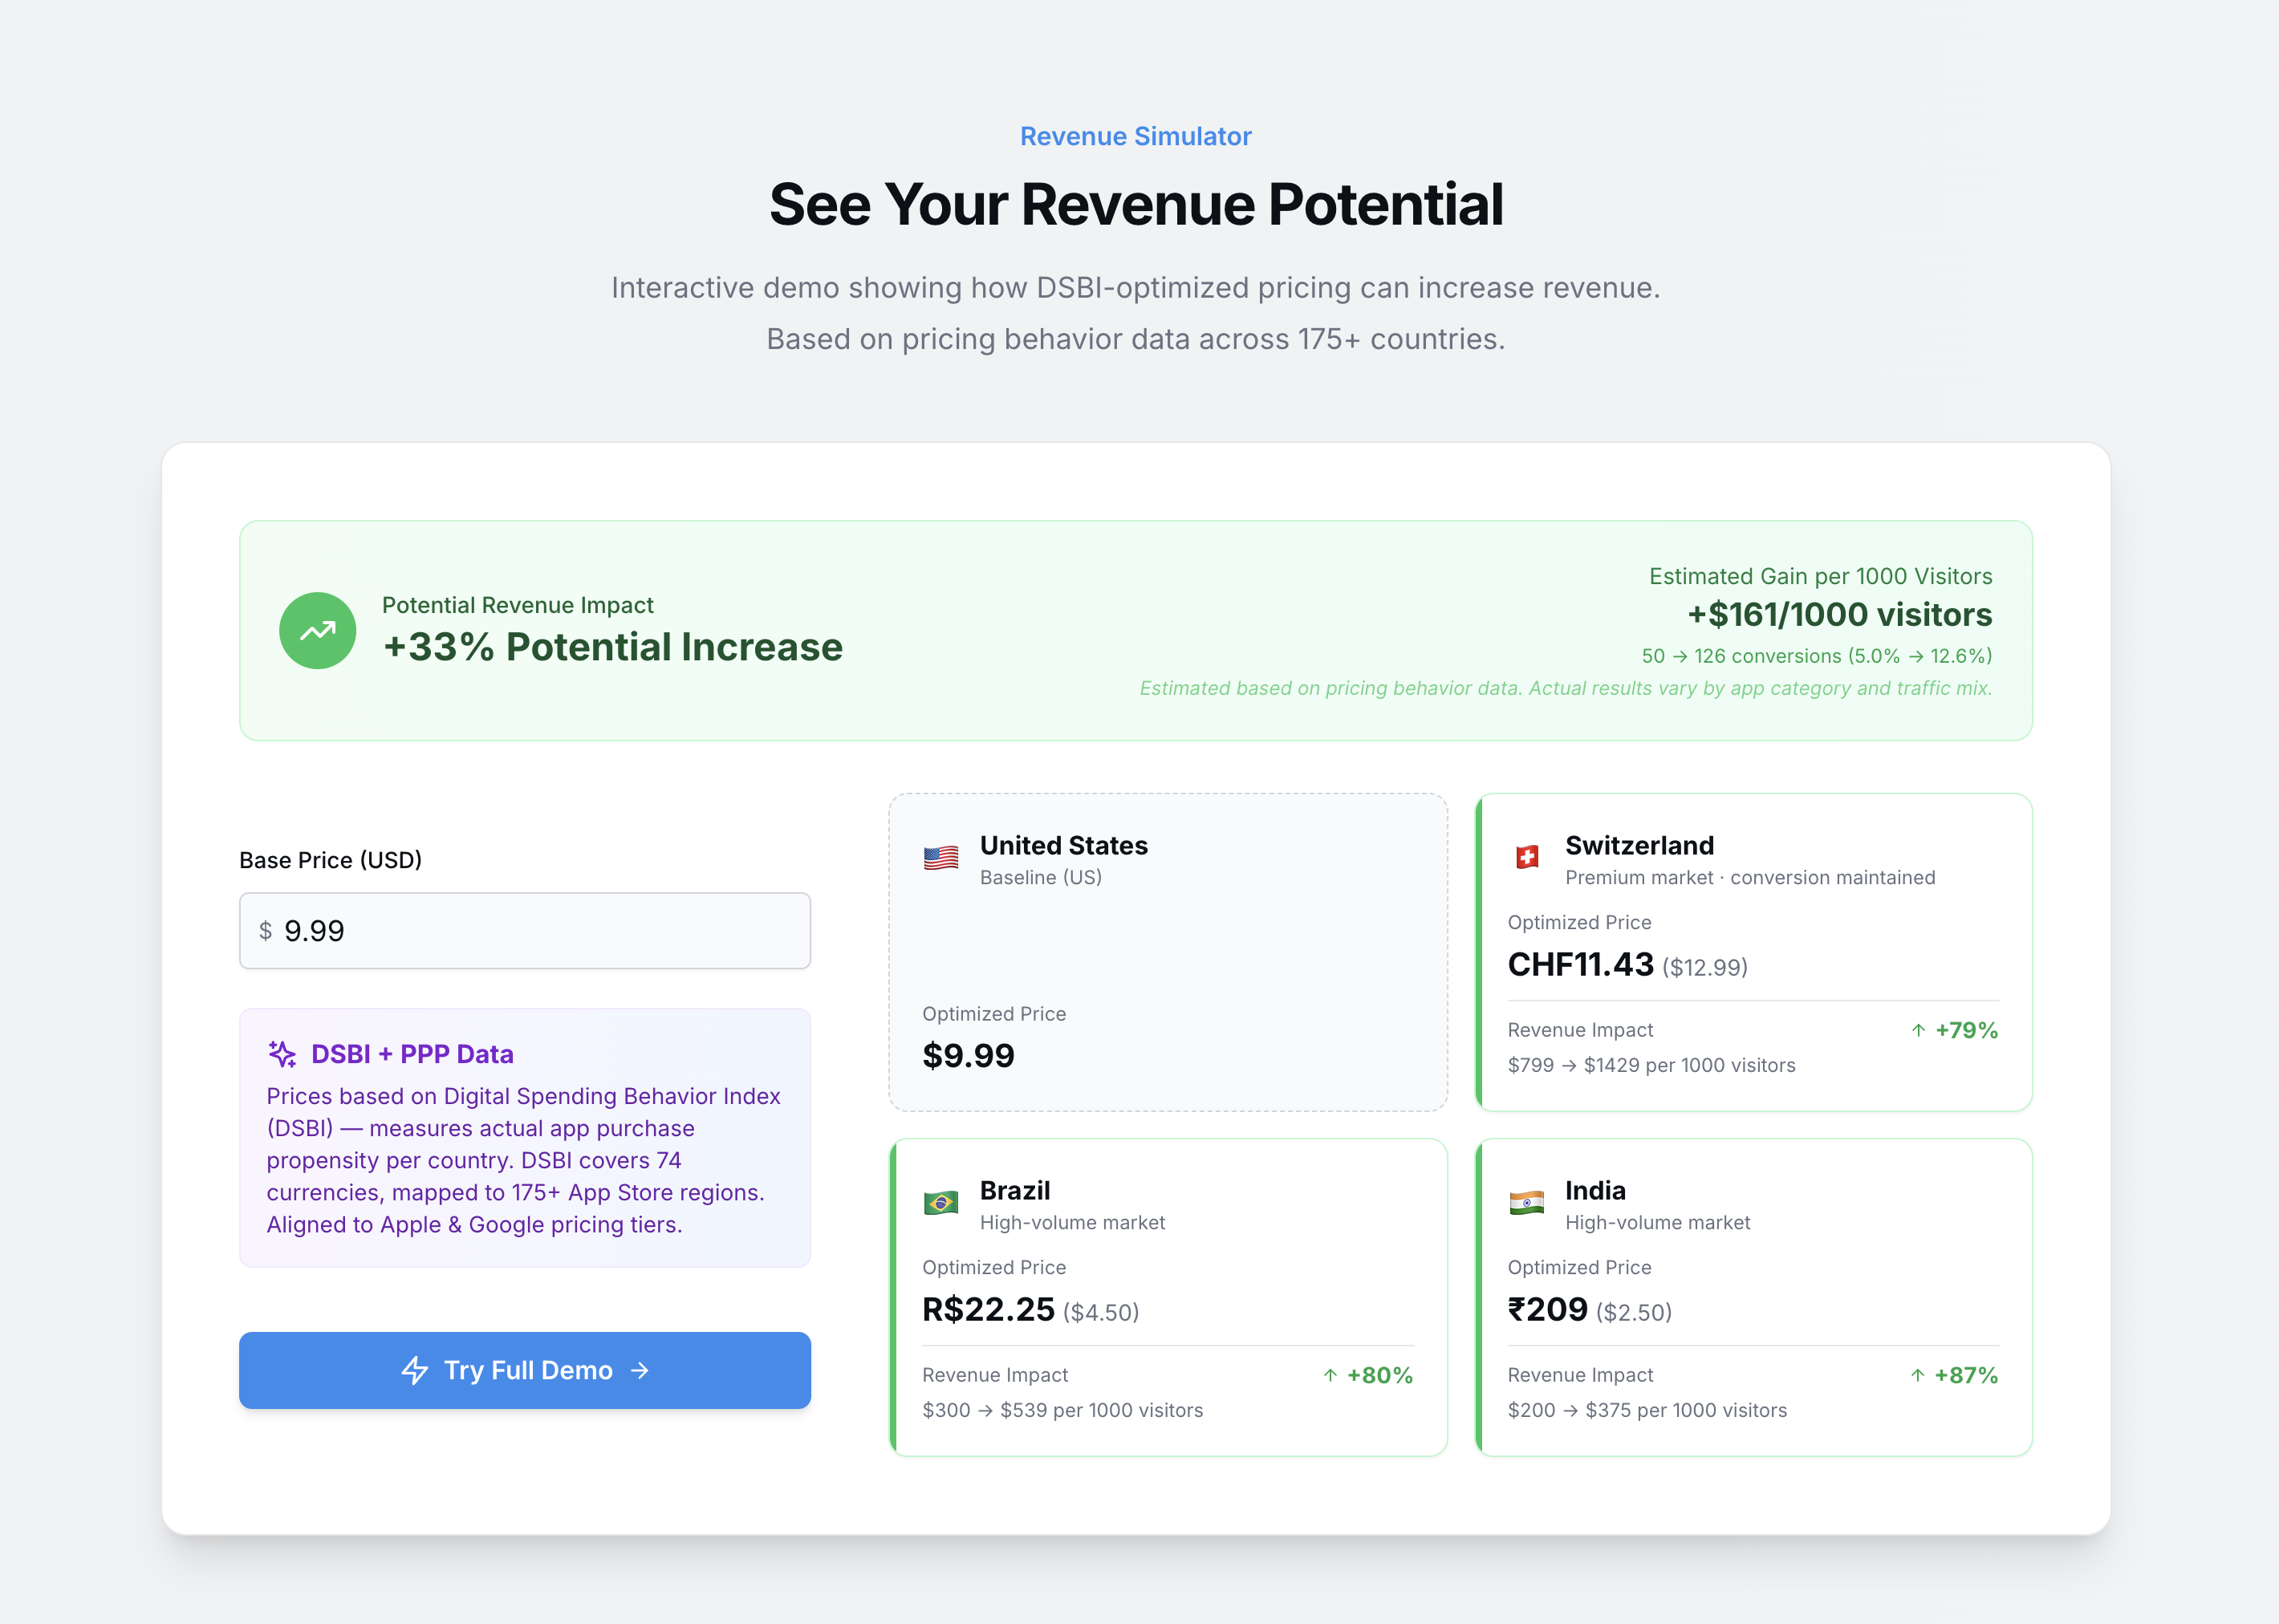Select the Brazil high-volume market card
This screenshot has width=2279, height=1624.
[1167, 1296]
